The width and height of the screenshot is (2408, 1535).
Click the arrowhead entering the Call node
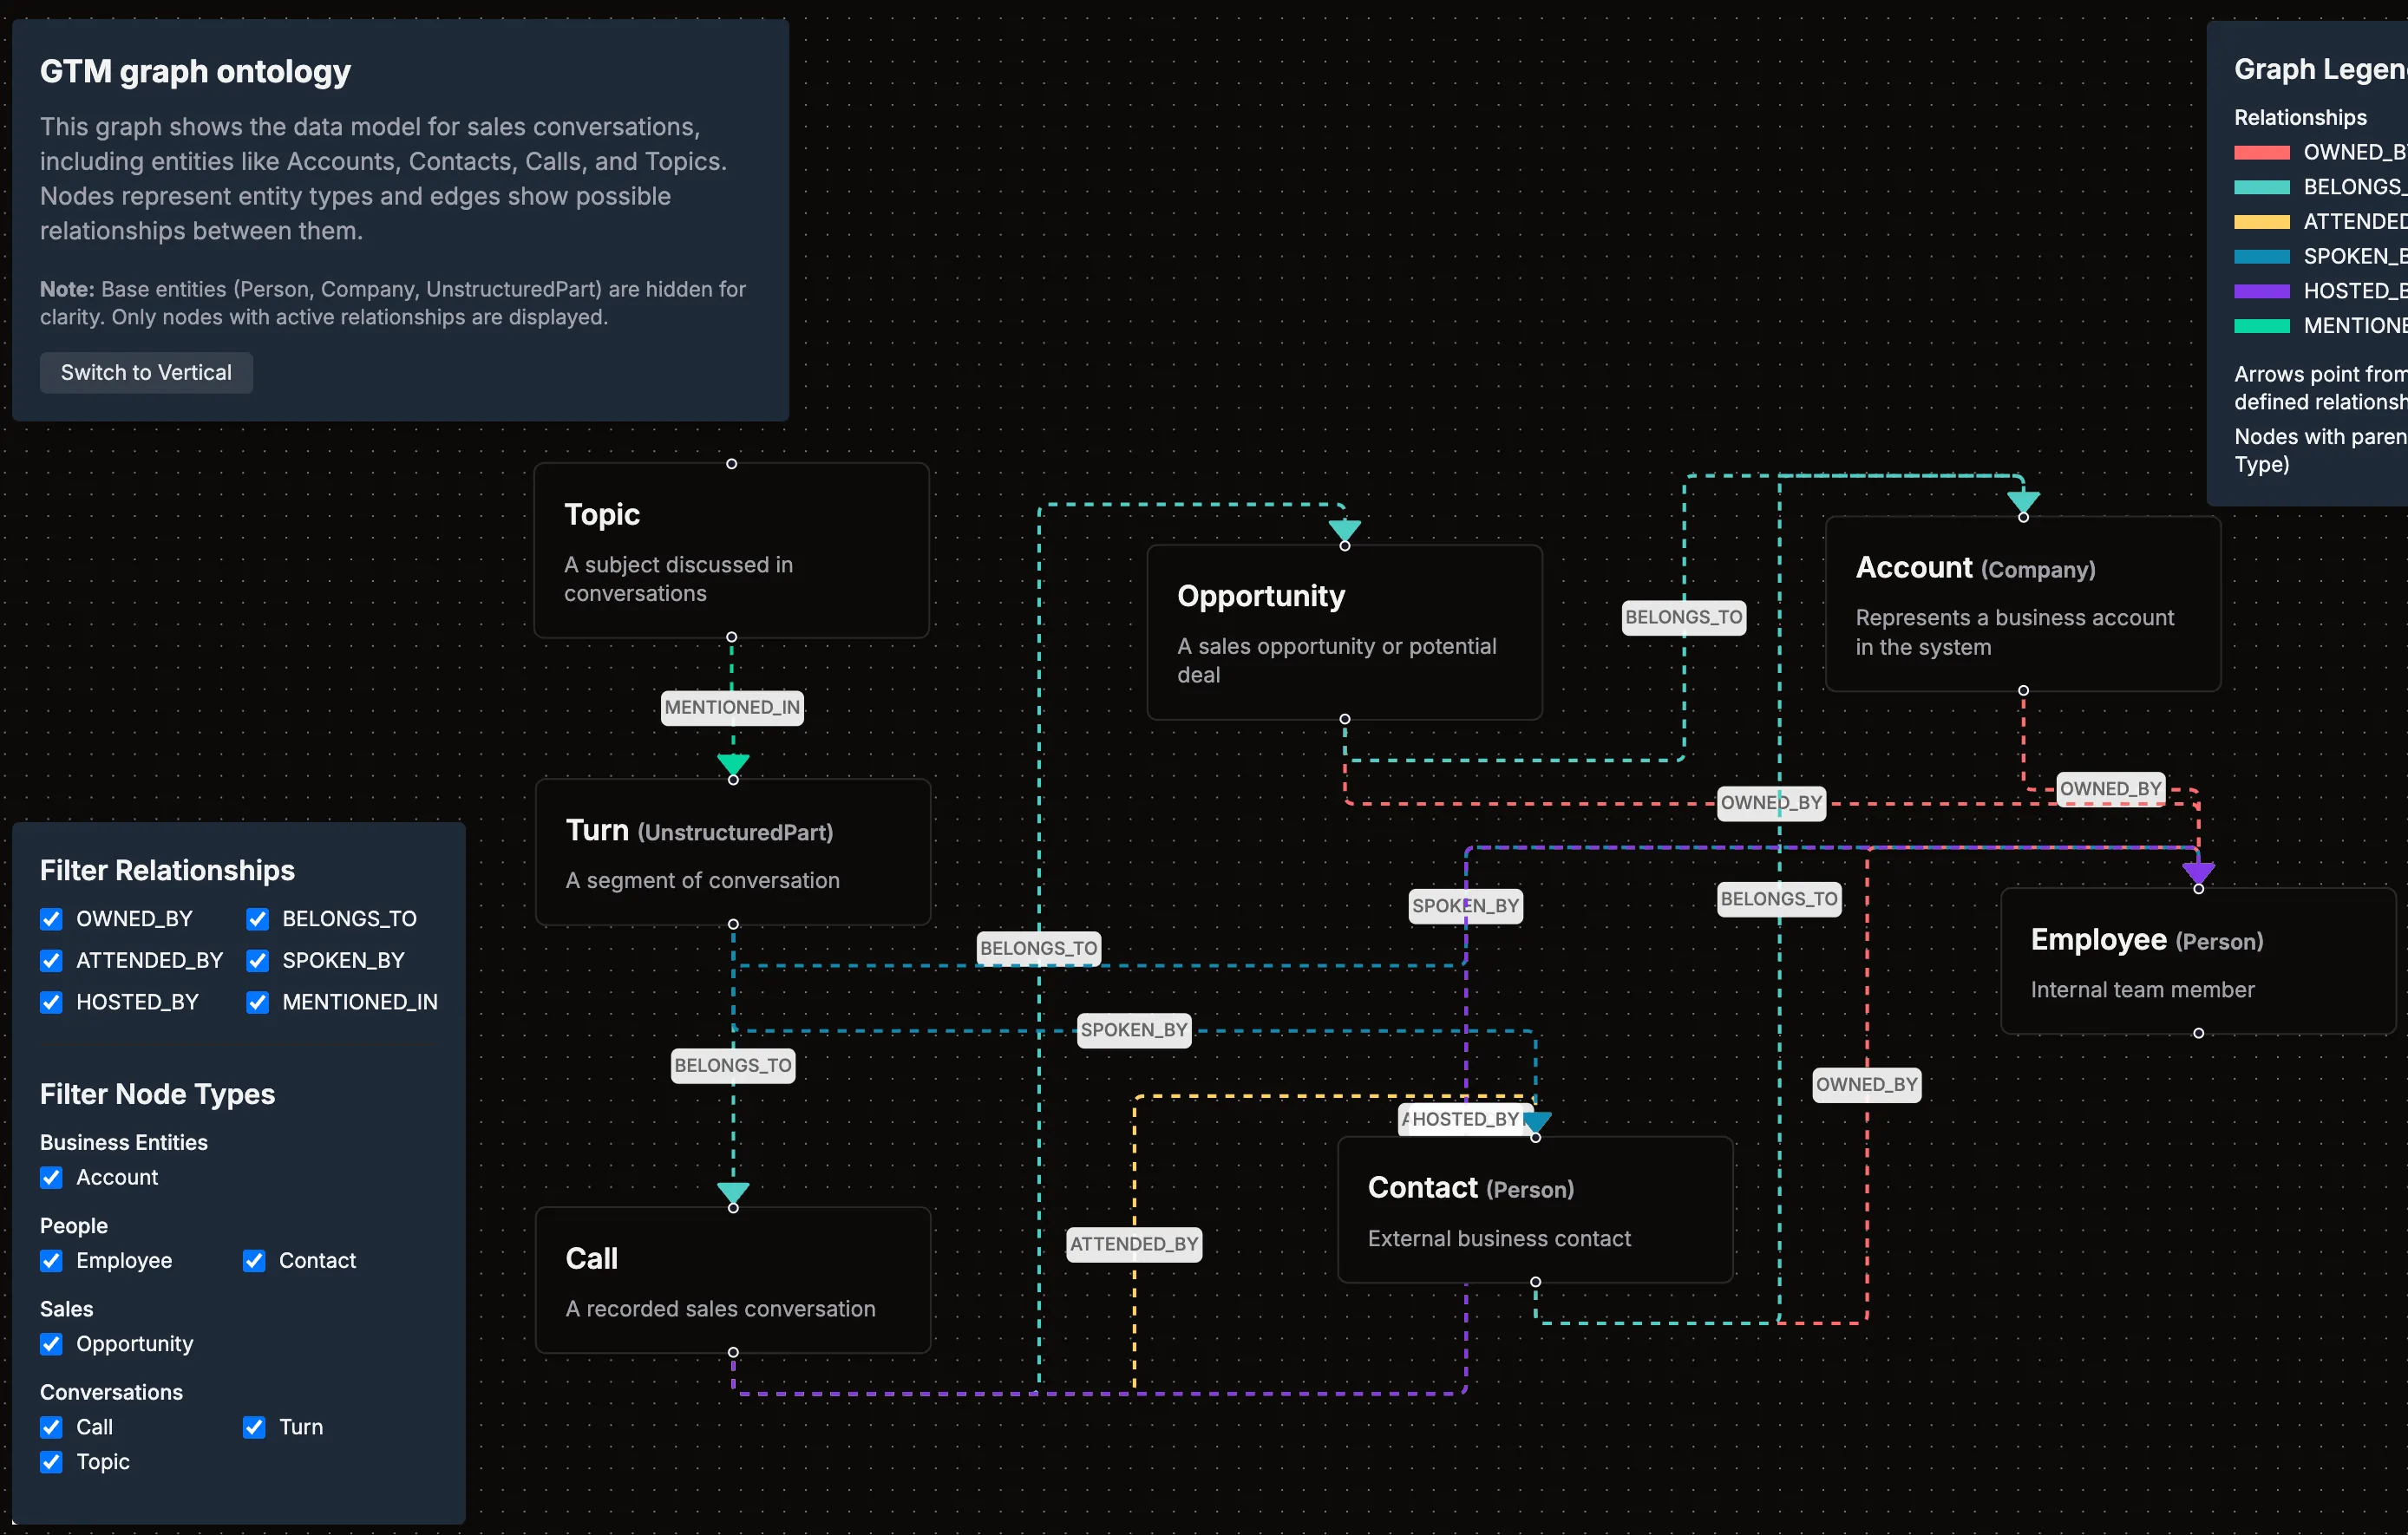(733, 1193)
